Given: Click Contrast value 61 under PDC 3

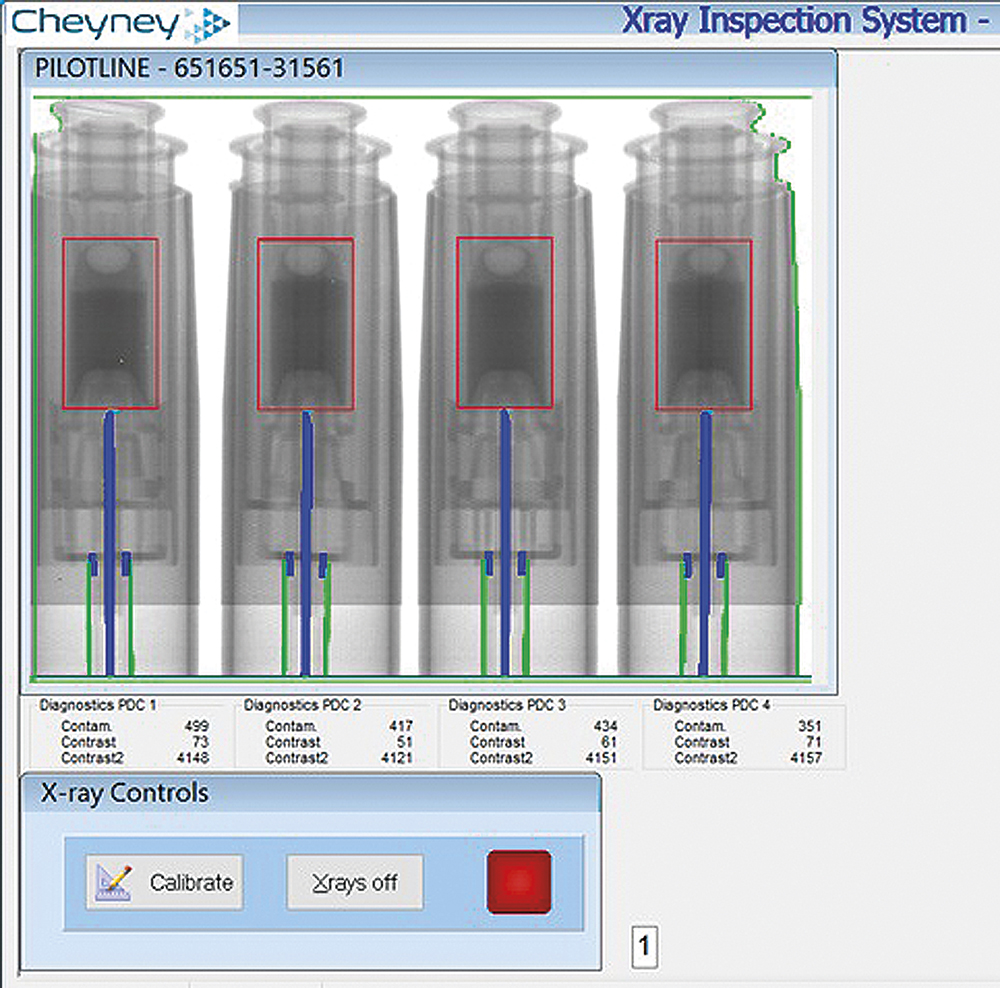Looking at the screenshot, I should pyautogui.click(x=609, y=742).
